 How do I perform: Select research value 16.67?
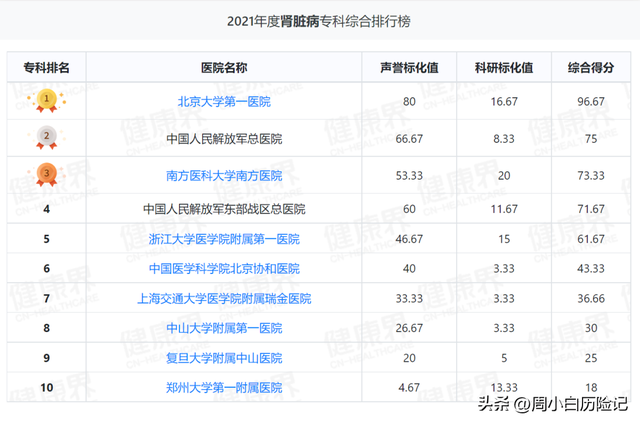pos(504,102)
